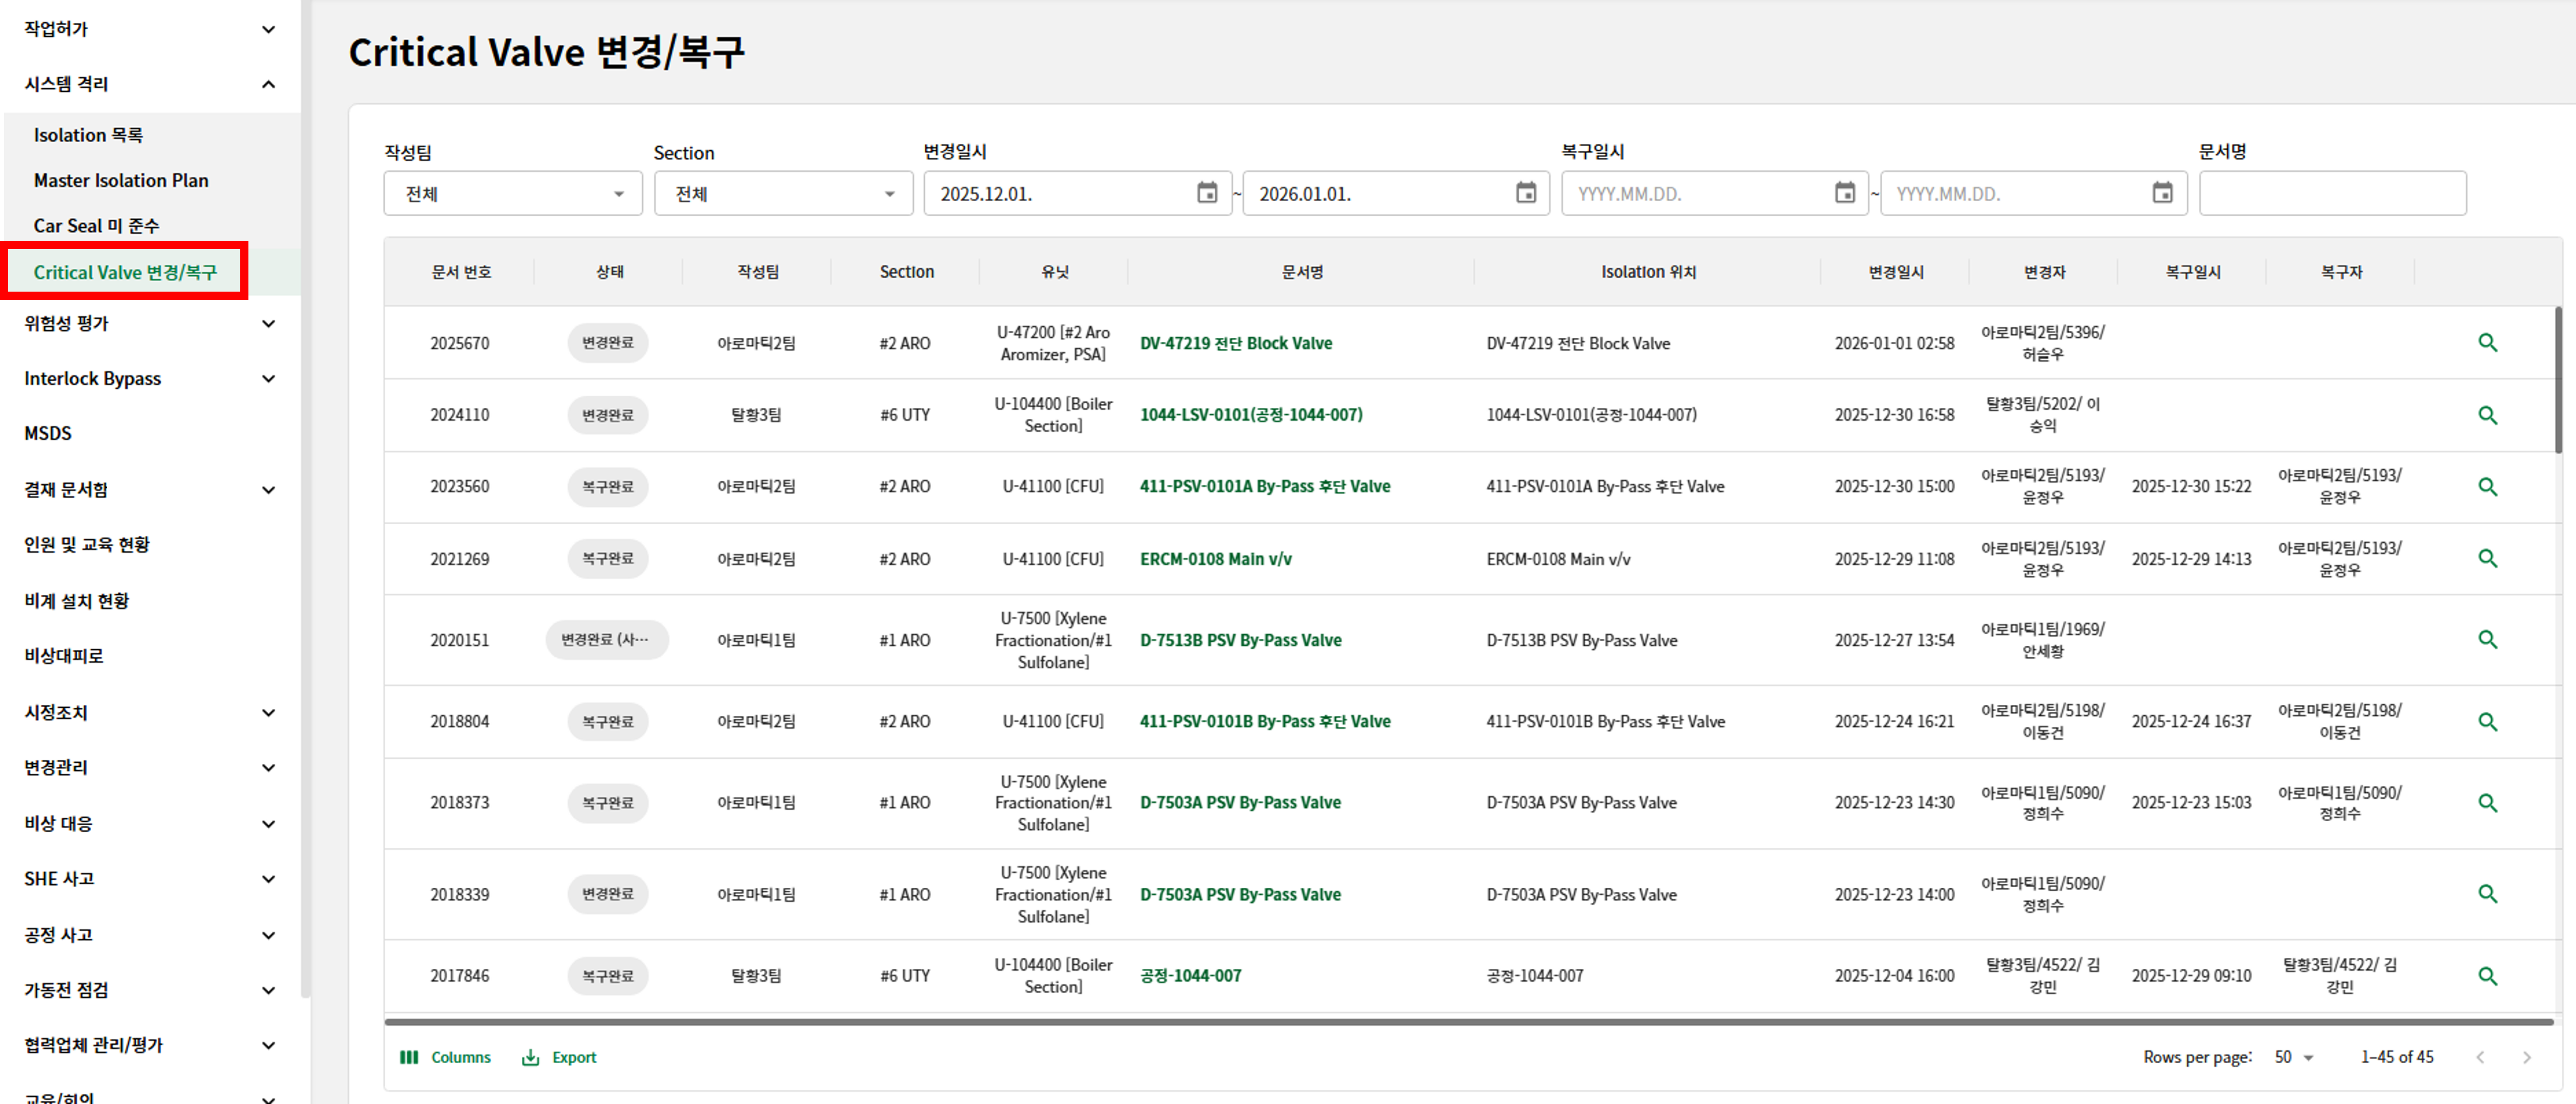
Task: Open calendar picker for 복구일시 end date
Action: click(x=2162, y=193)
